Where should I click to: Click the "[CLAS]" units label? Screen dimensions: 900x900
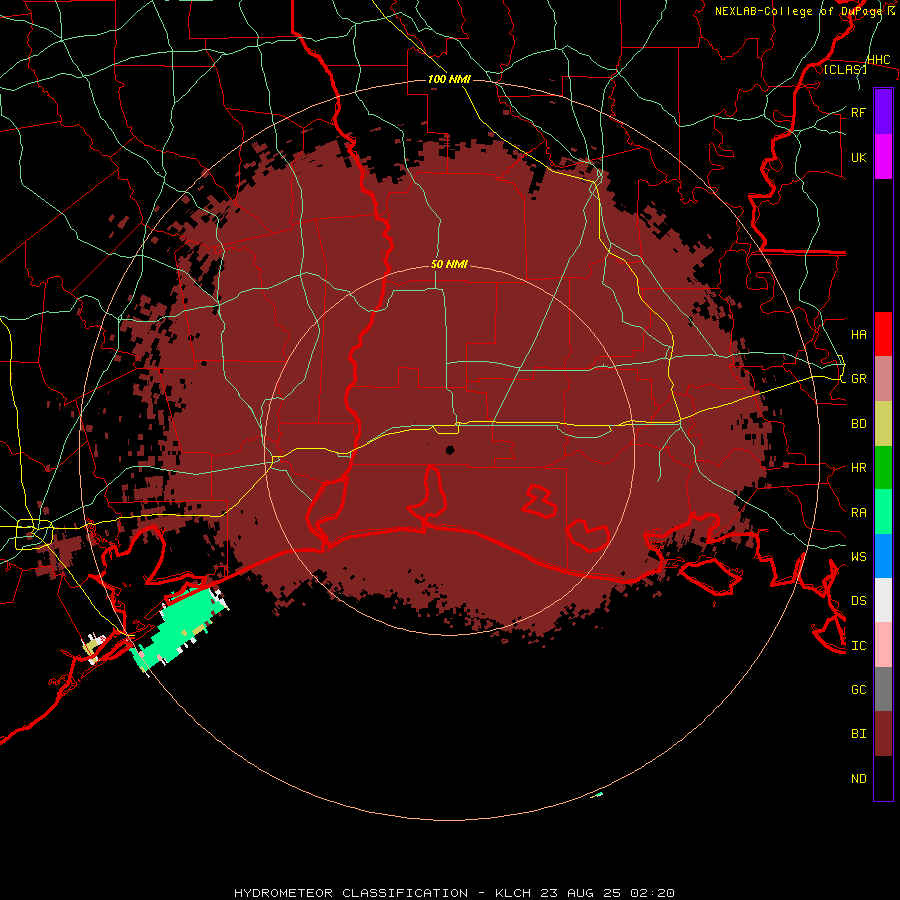coord(845,70)
